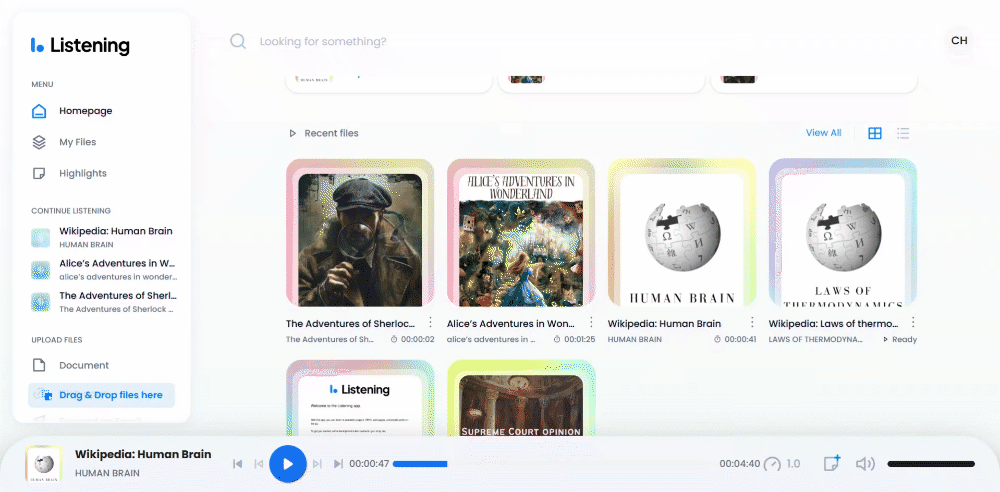Mute audio with the speaker icon

coord(865,464)
